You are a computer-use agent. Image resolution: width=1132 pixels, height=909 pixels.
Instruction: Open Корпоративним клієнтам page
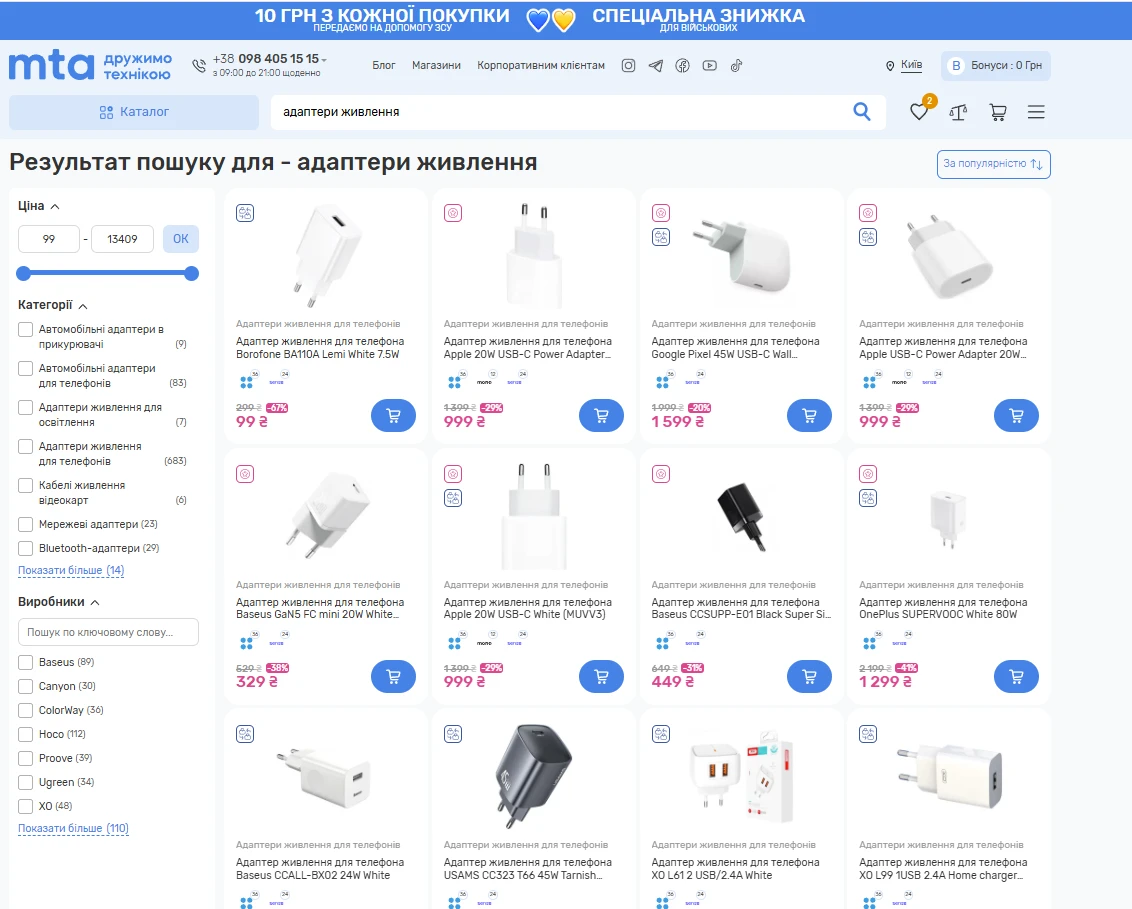(x=541, y=66)
